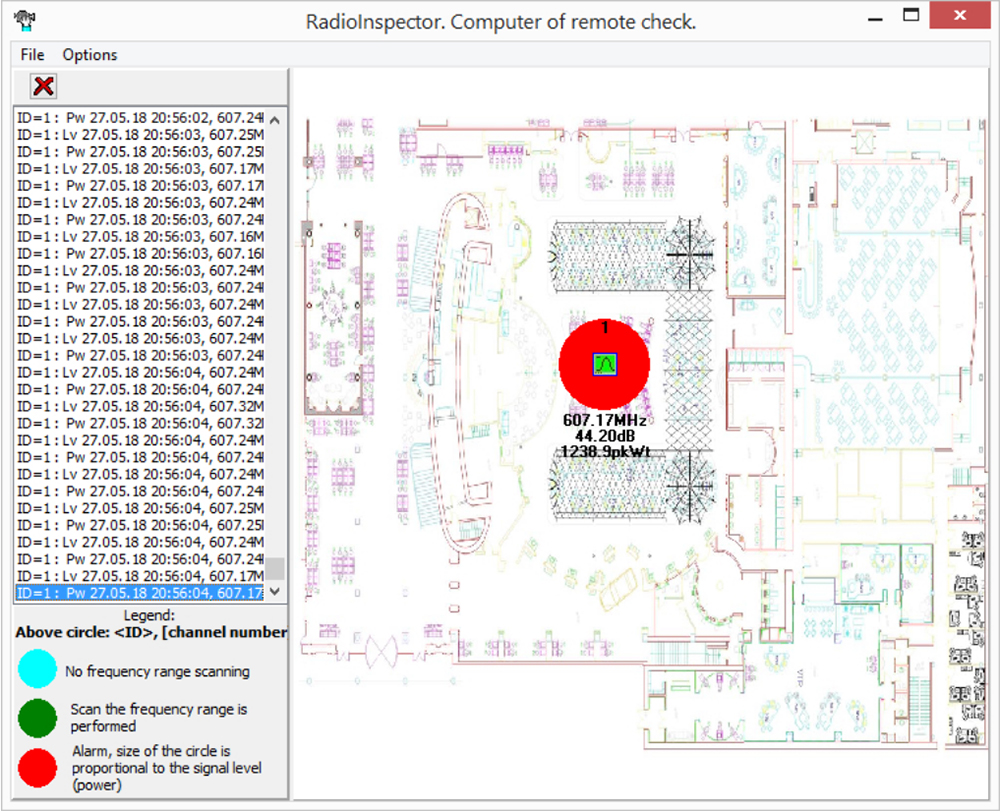Image resolution: width=1000 pixels, height=811 pixels.
Task: Click the 607.17MHz label under the alarm circle
Action: coord(604,420)
